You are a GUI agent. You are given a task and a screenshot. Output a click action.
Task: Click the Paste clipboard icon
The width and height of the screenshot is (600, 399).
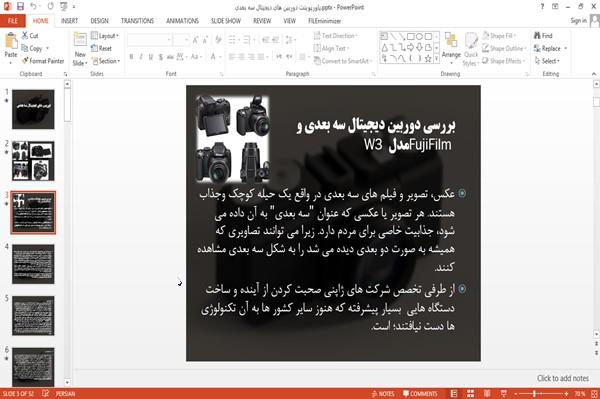(x=11, y=41)
